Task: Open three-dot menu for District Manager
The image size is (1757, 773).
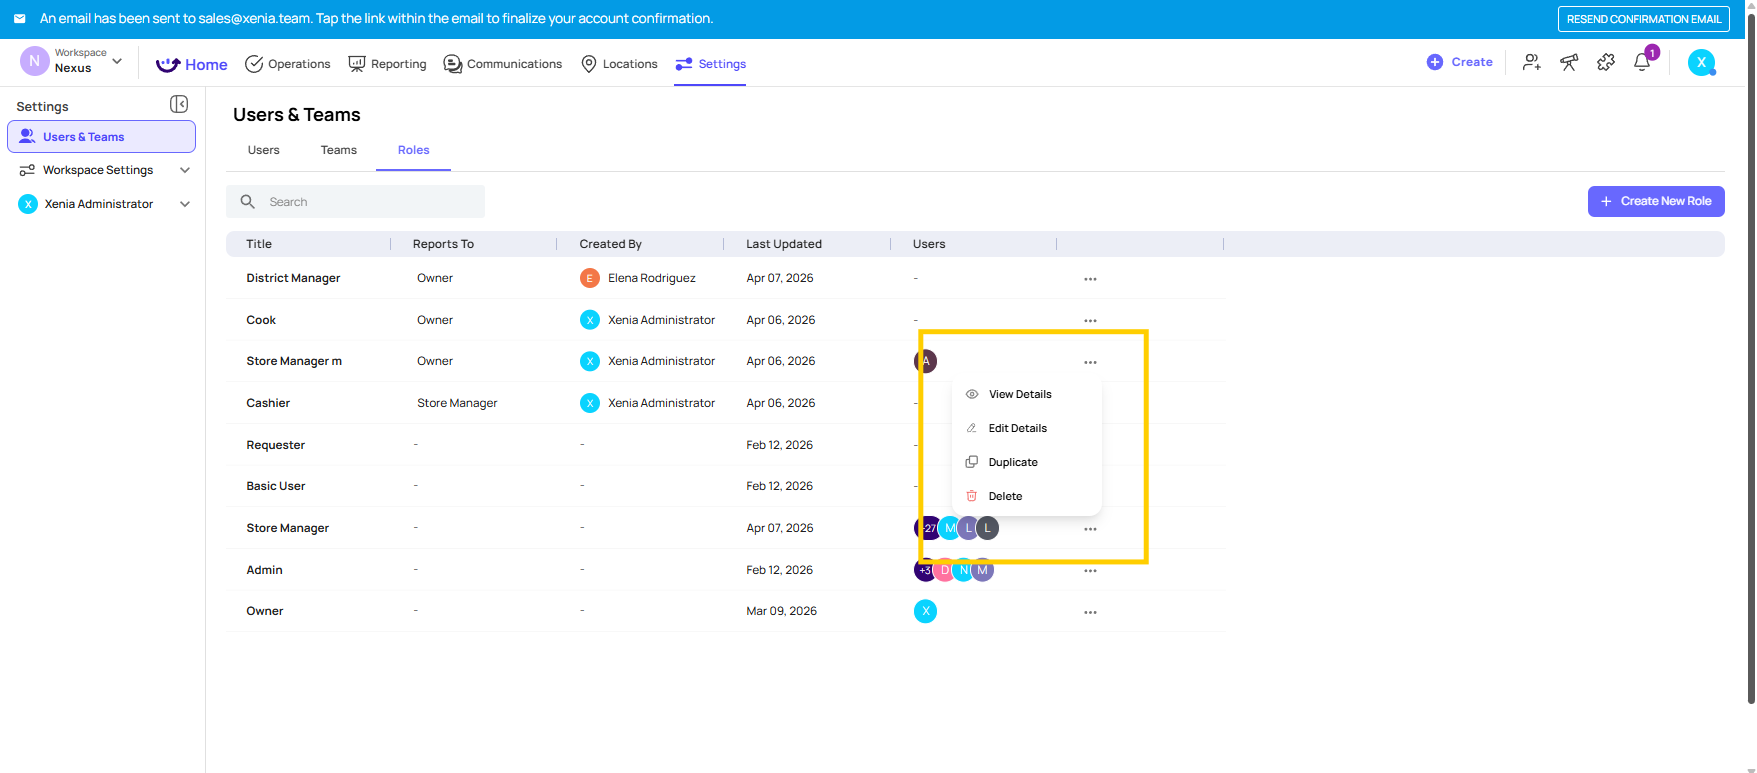Action: coord(1090,279)
